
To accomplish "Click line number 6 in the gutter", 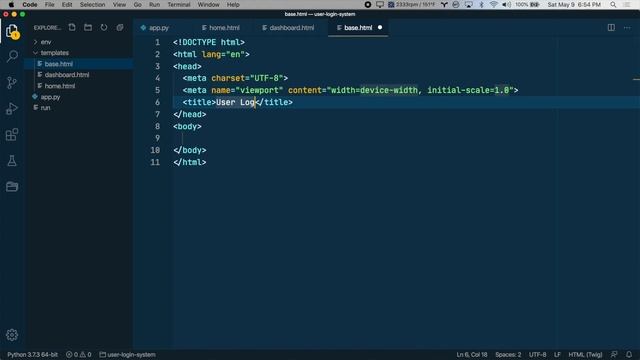I will (x=157, y=102).
